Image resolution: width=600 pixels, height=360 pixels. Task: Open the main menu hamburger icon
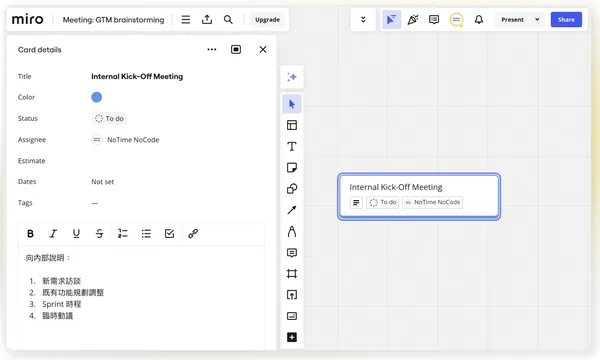pyautogui.click(x=186, y=20)
